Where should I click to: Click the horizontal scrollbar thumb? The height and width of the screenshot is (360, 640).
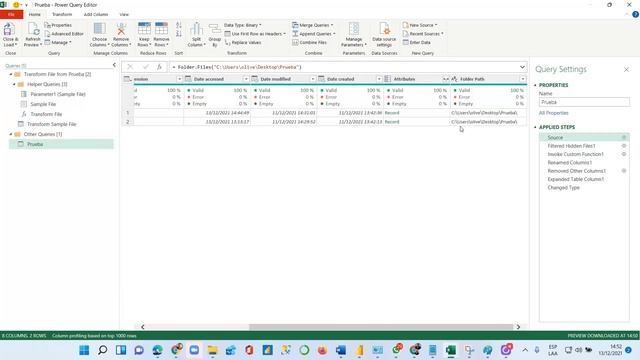tap(381, 327)
